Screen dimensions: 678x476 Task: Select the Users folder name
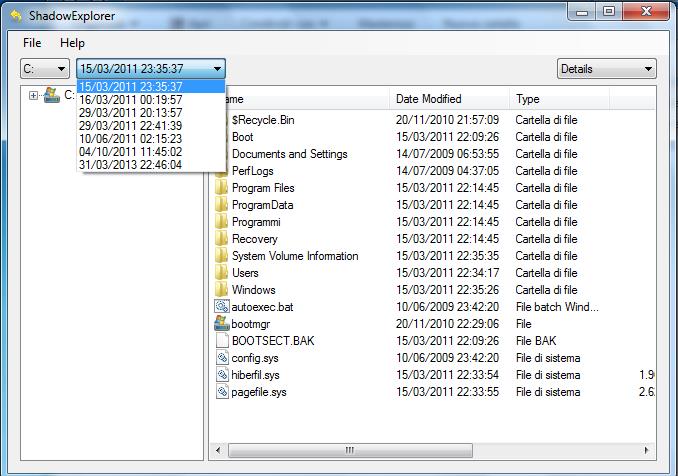pyautogui.click(x=245, y=273)
